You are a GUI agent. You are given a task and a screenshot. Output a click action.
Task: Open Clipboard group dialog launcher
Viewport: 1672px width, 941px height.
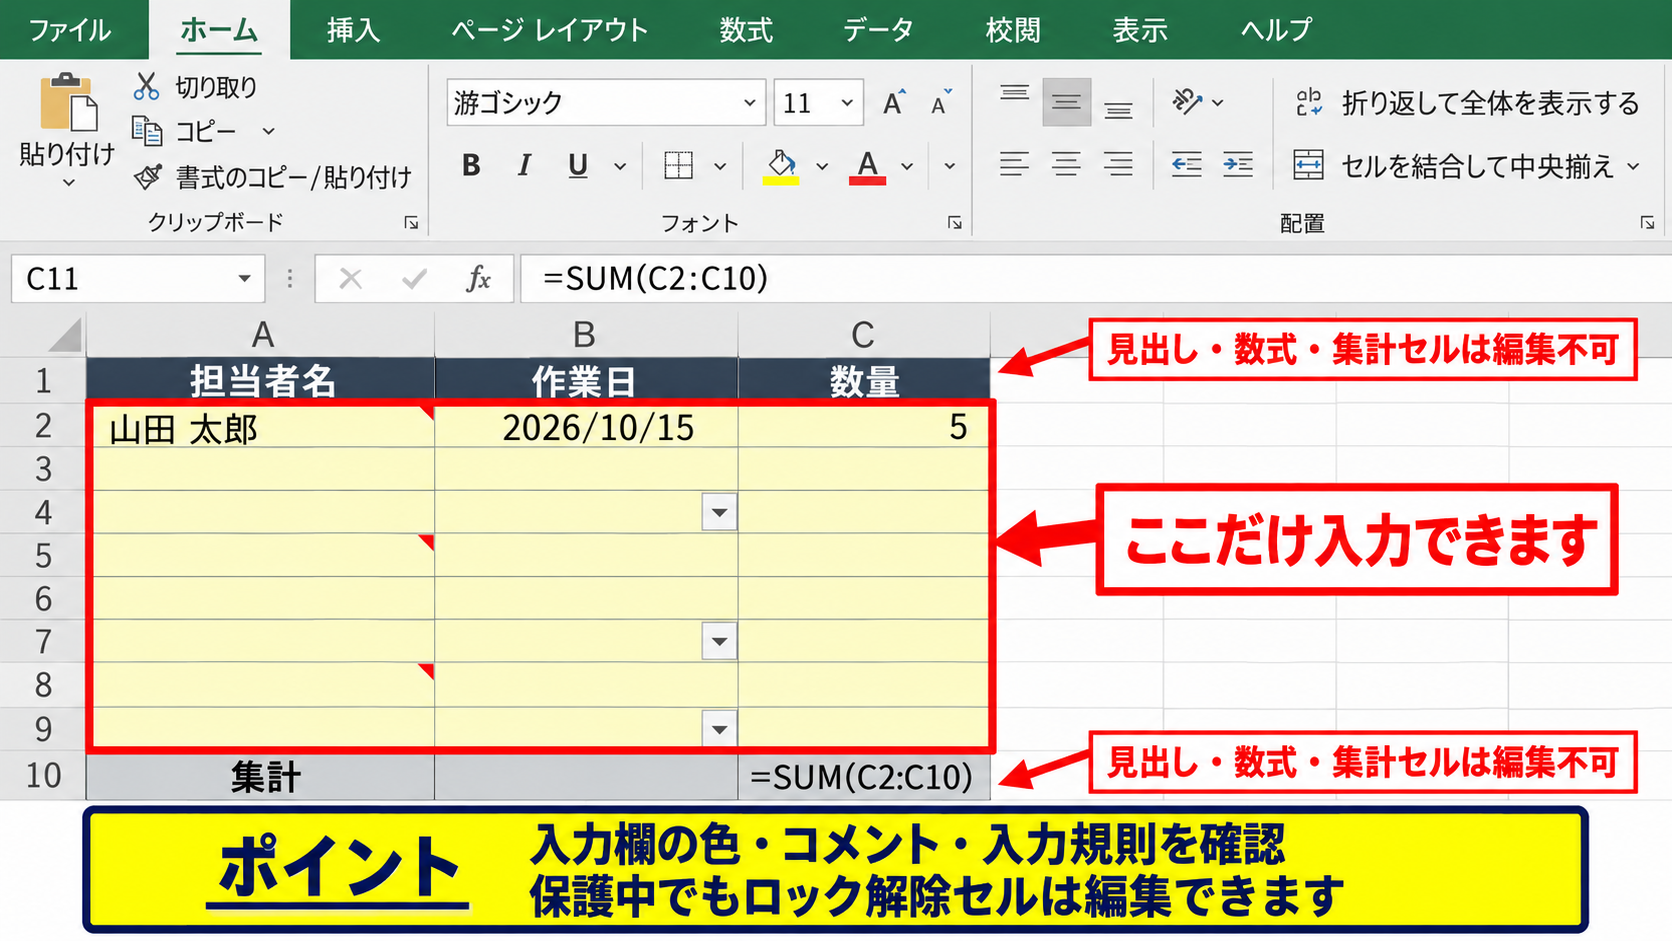click(x=411, y=223)
